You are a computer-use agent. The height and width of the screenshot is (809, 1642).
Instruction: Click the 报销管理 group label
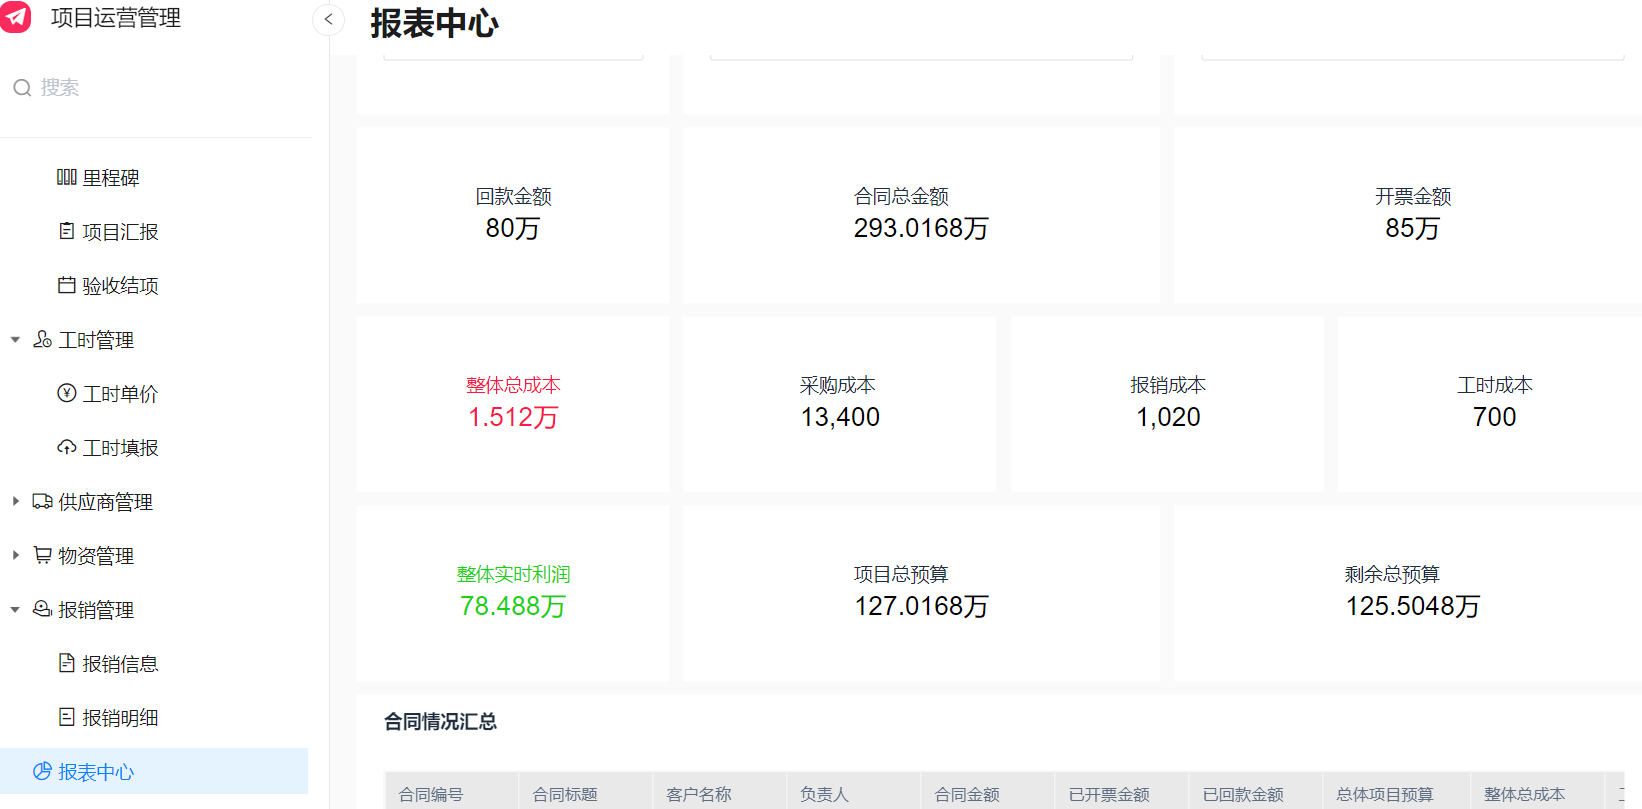pos(96,610)
